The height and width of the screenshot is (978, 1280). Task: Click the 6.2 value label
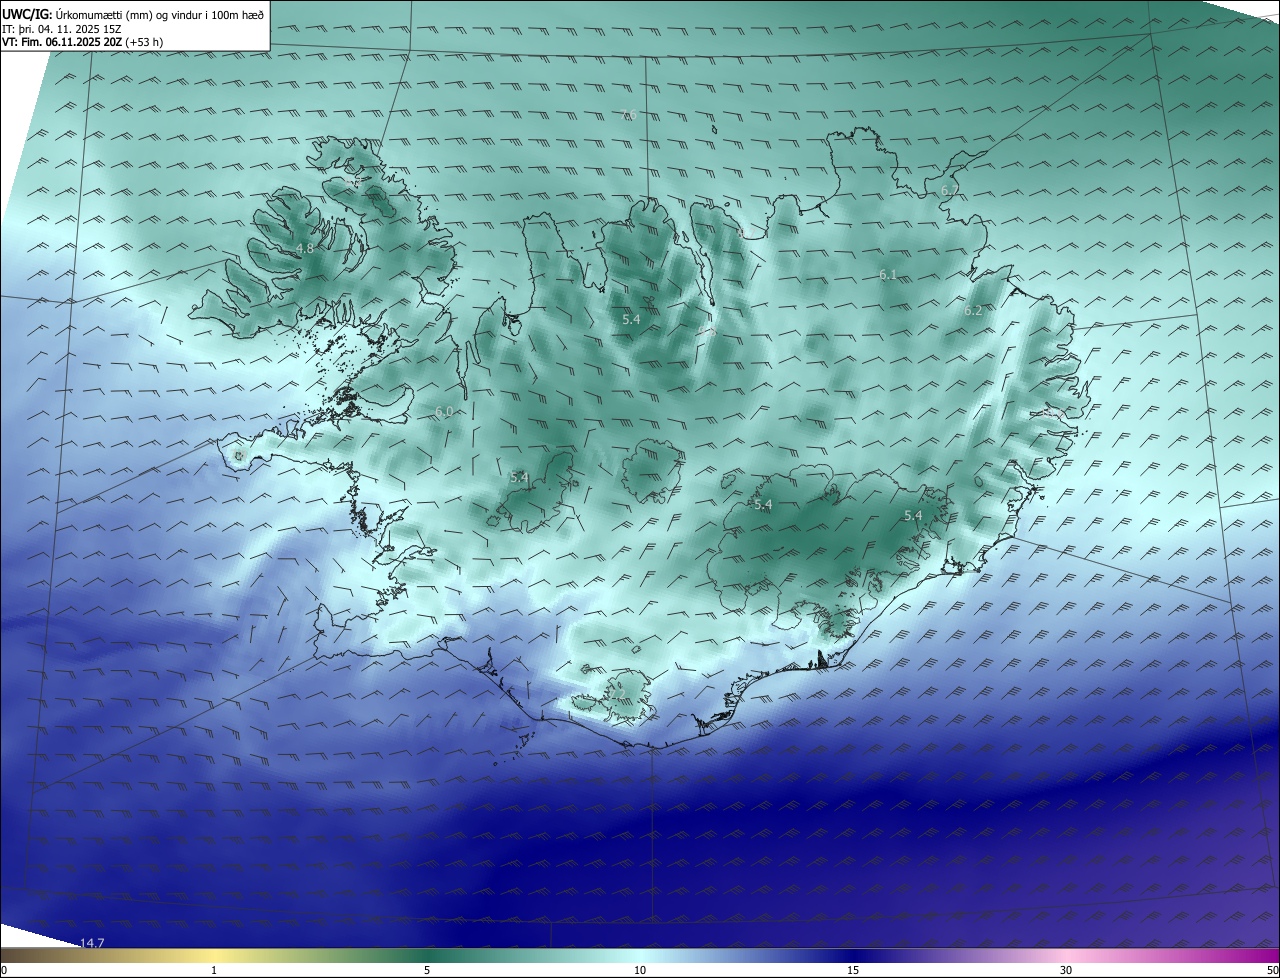pyautogui.click(x=973, y=311)
